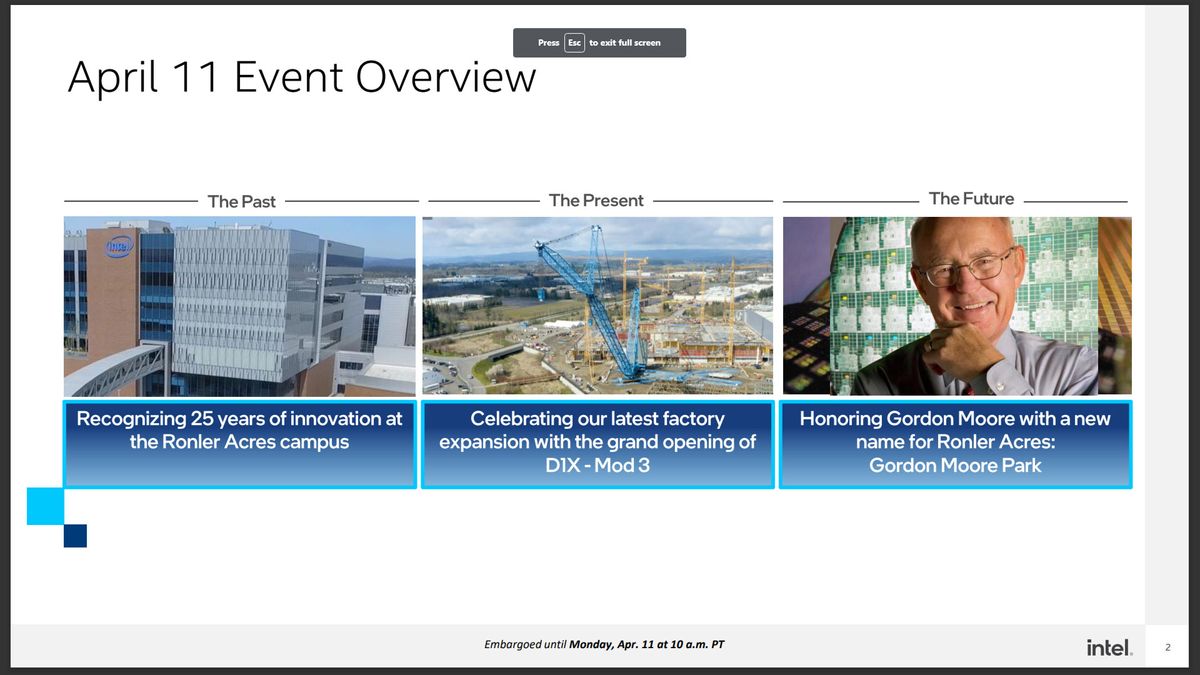Viewport: 1200px width, 675px height.
Task: Click the 'Gordon Moore Park' text box
Action: 956,445
